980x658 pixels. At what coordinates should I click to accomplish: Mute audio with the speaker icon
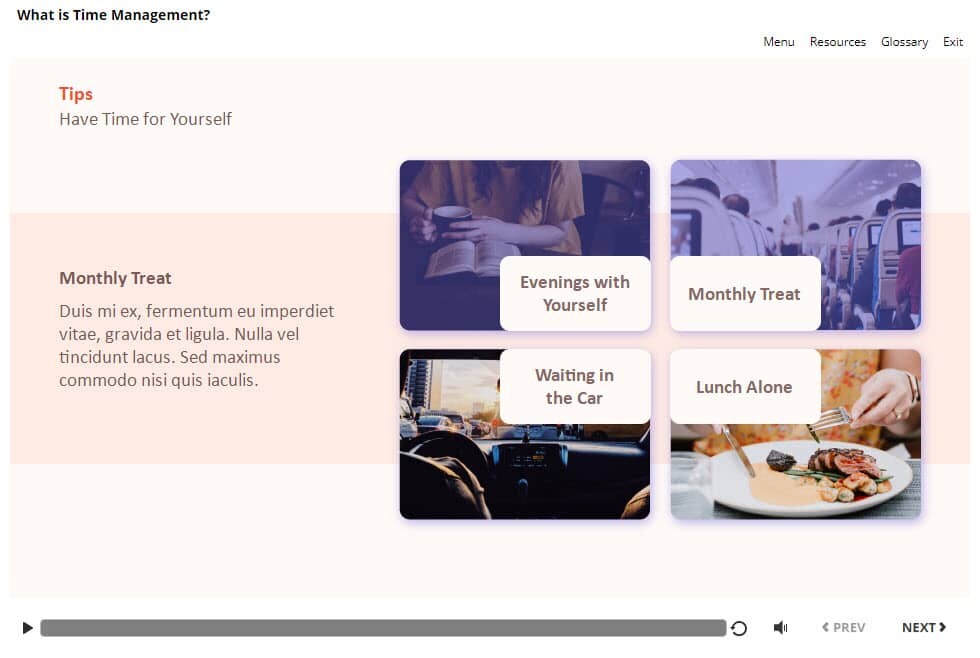coord(780,628)
